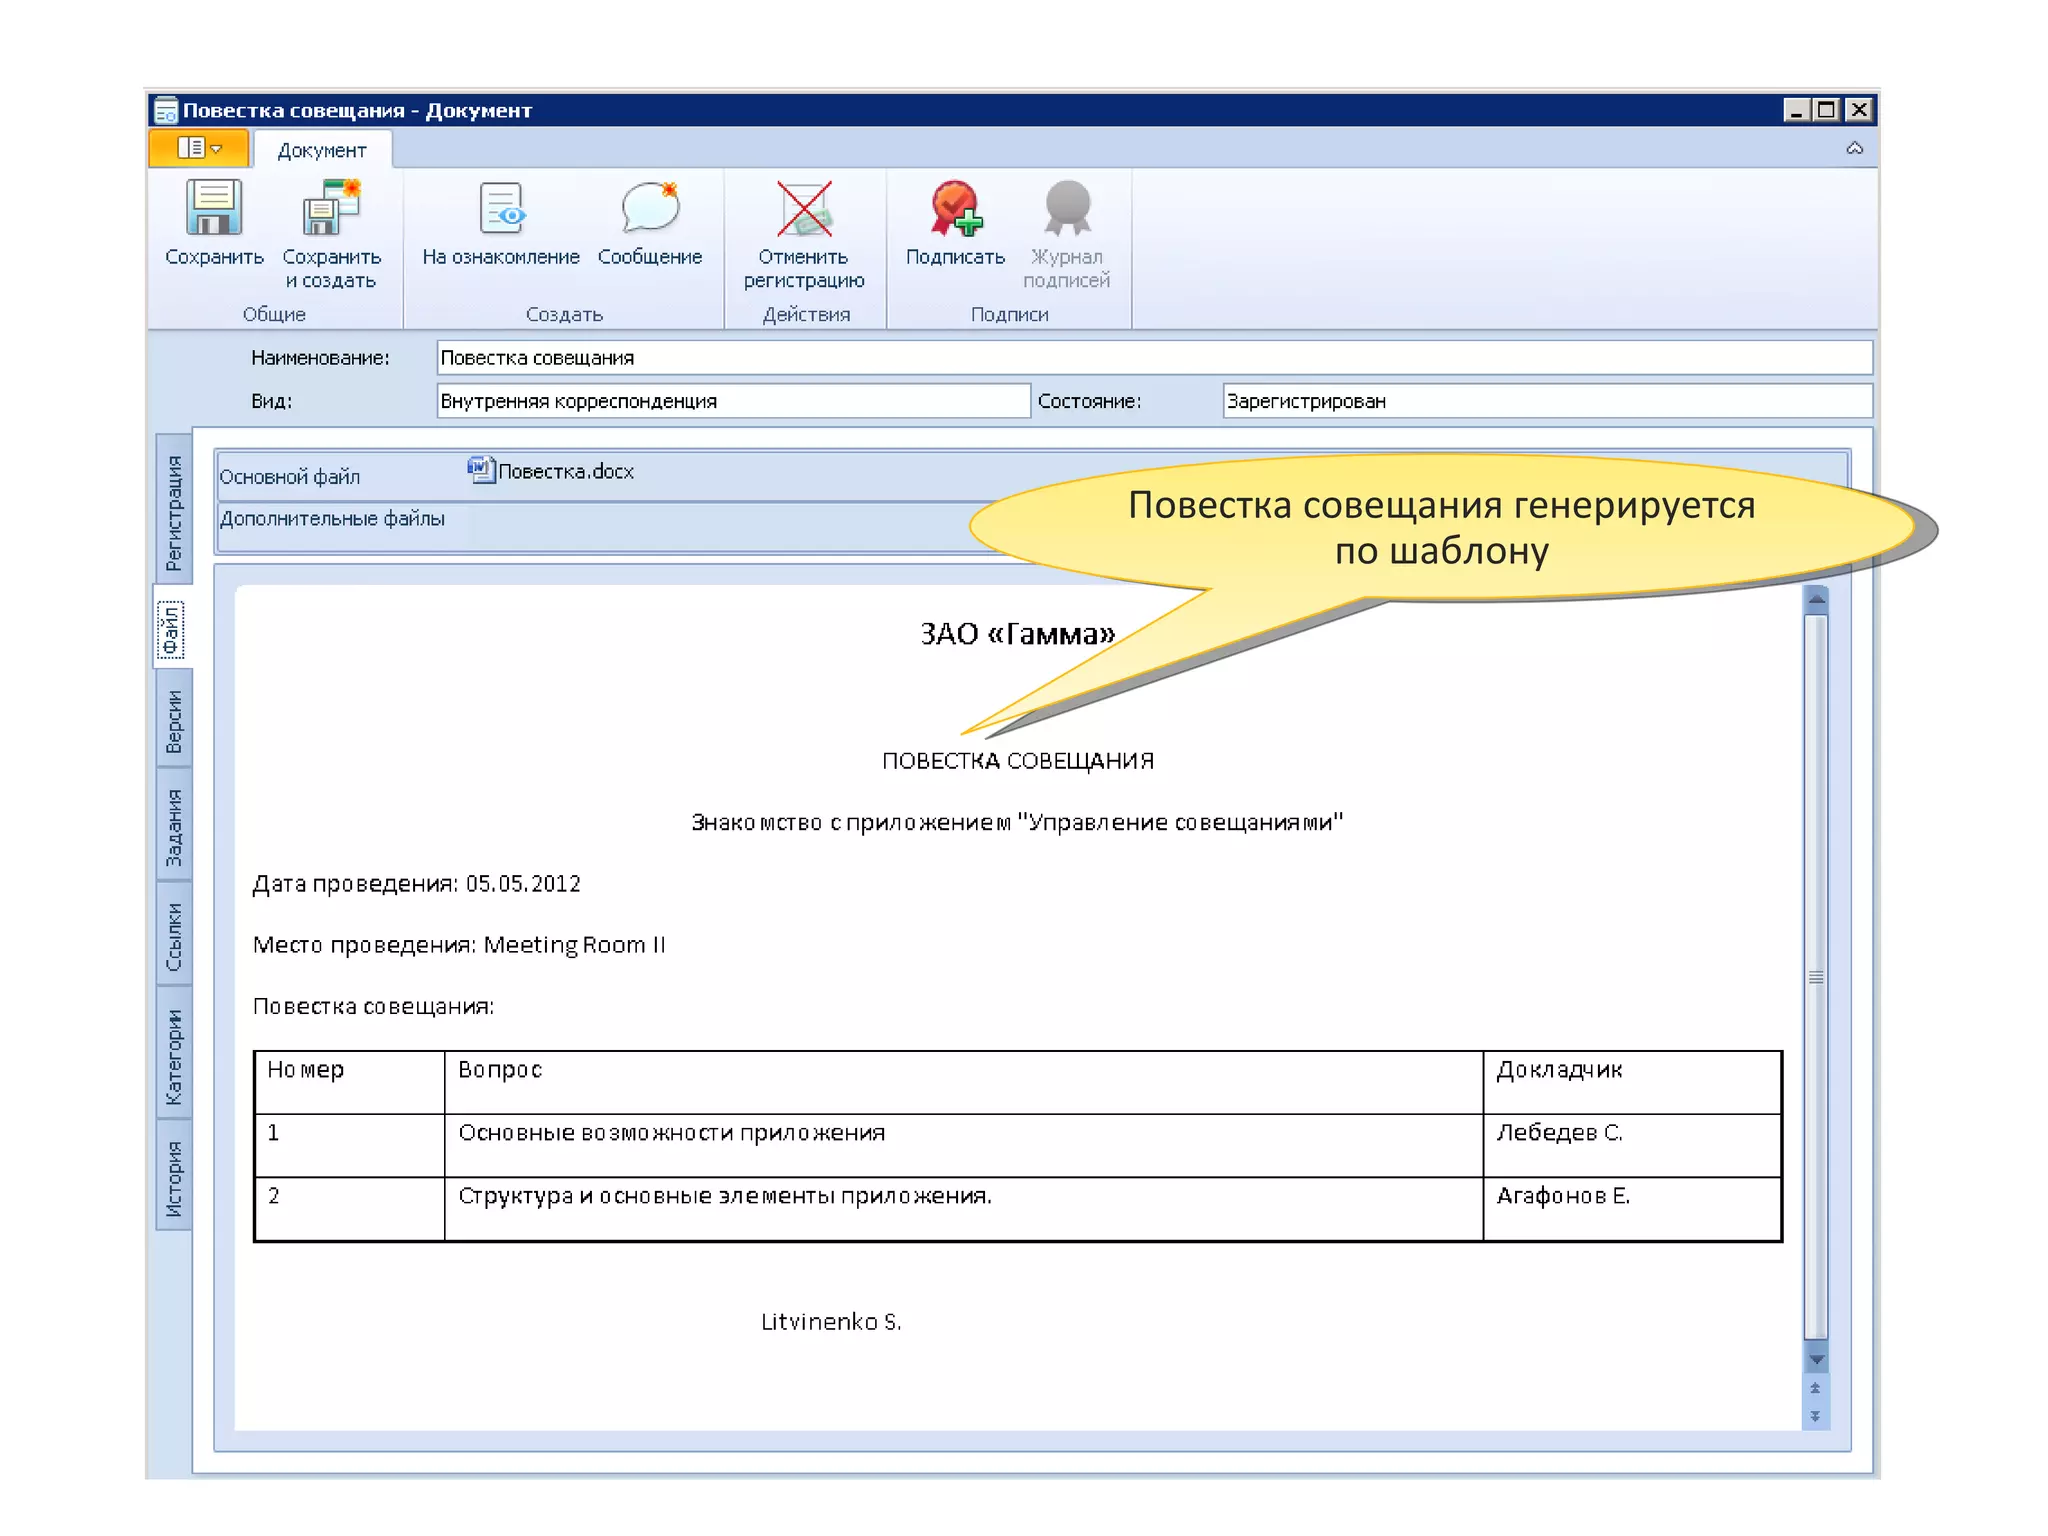Open the Повестка.docx file icon
The height and width of the screenshot is (1536, 2048).
[x=481, y=470]
